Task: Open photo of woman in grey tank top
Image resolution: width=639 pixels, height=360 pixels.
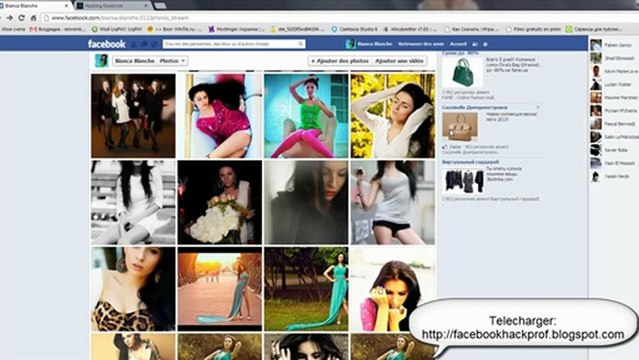Action: [392, 202]
